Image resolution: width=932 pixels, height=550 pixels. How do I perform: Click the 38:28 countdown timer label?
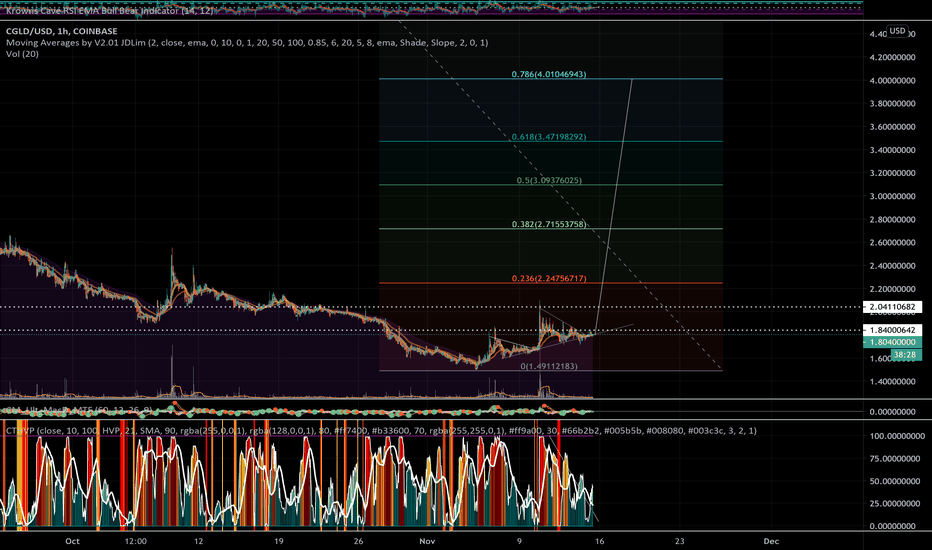point(905,354)
